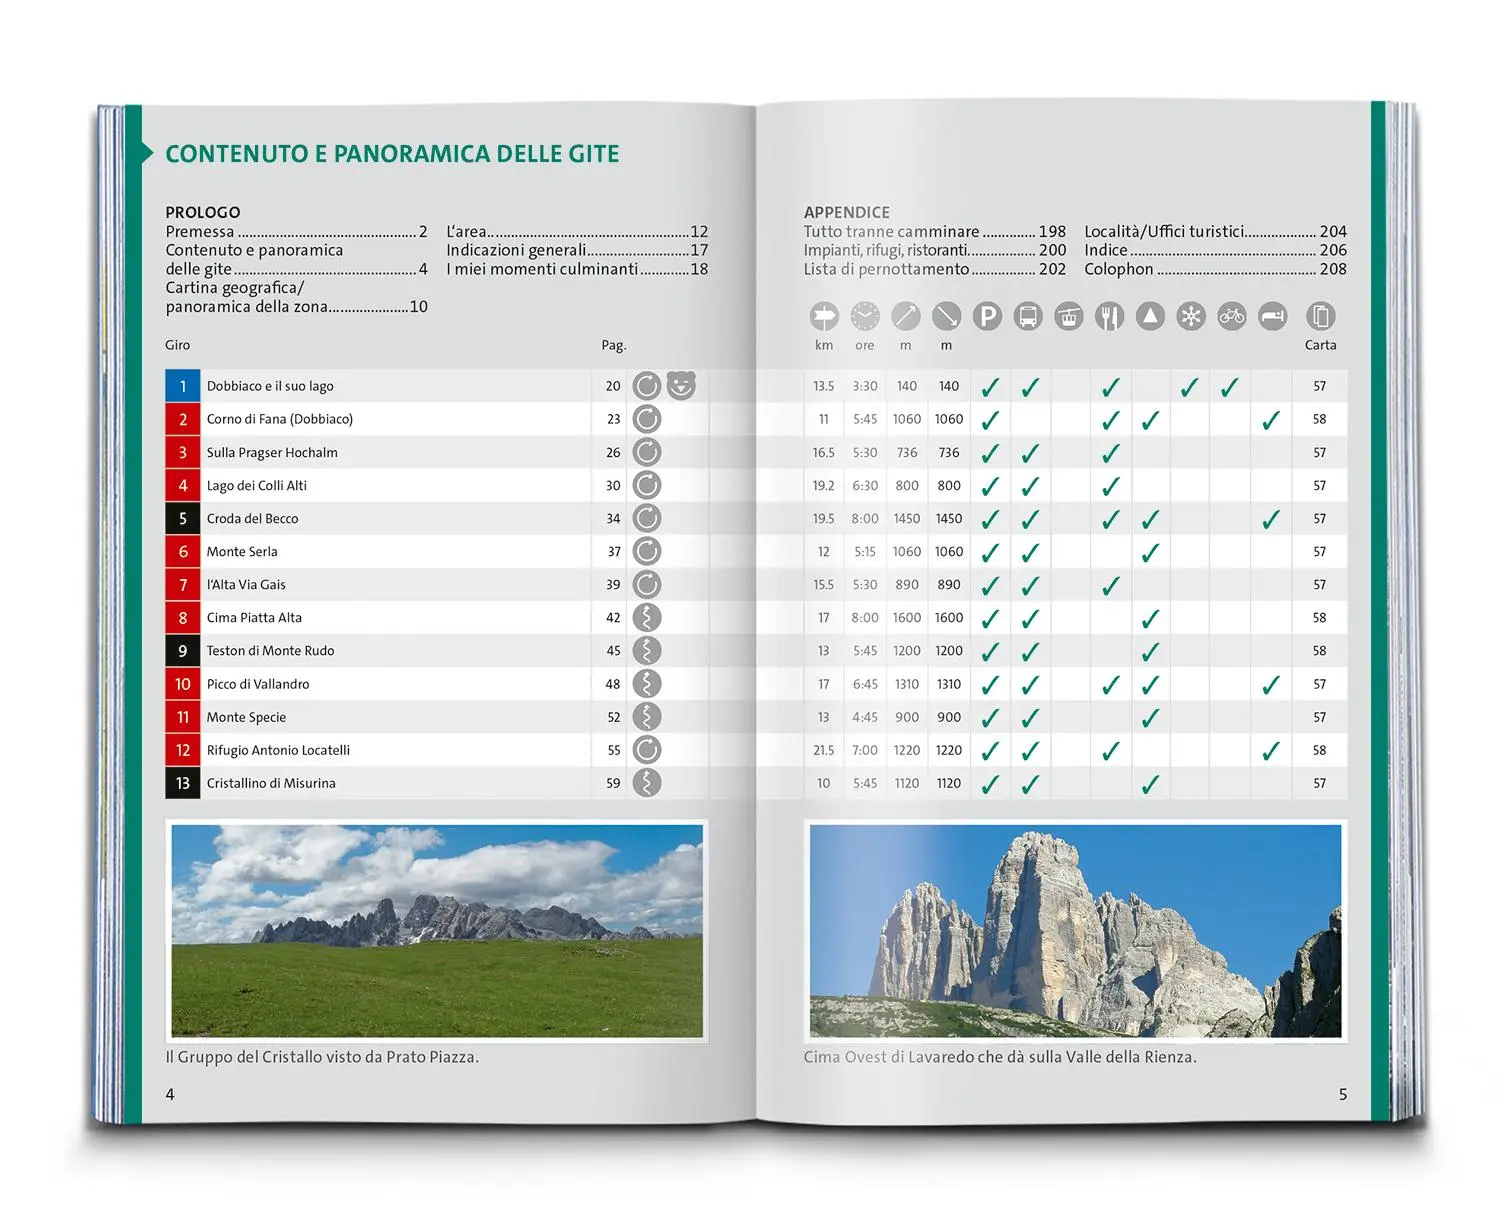Click the clock icon above ore

pos(865,317)
